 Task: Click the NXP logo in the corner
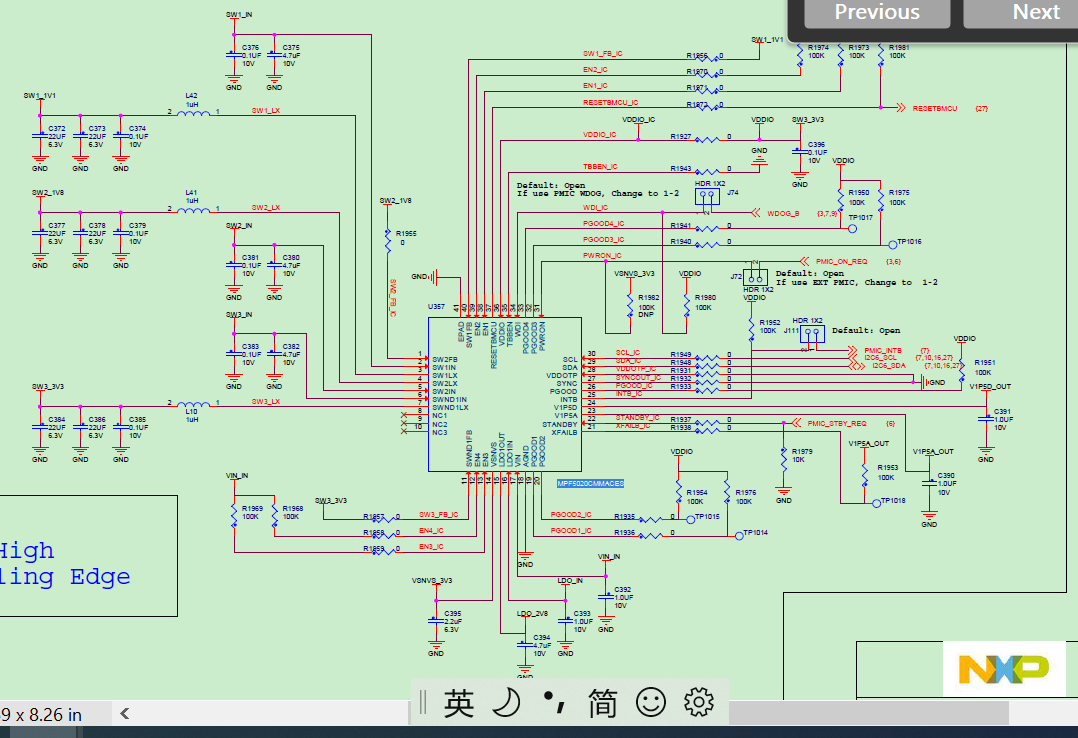pos(1005,668)
